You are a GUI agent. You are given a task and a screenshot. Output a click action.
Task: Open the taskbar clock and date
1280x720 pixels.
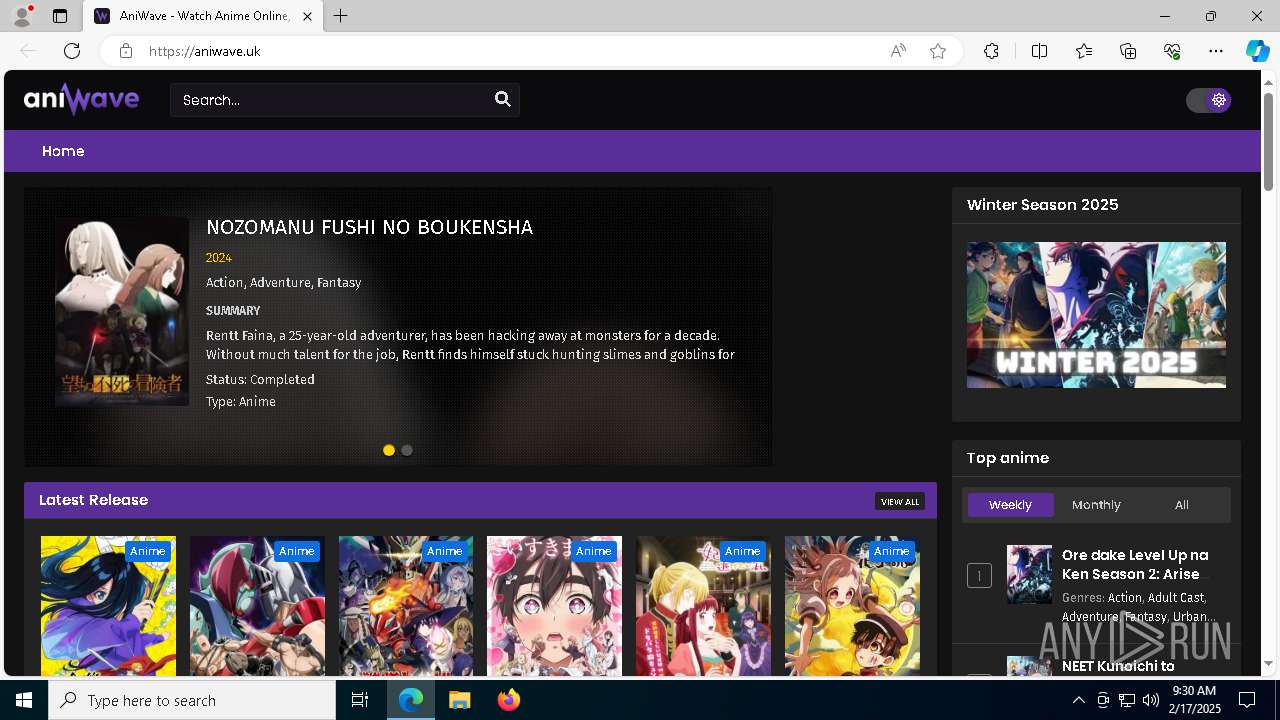(x=1195, y=700)
